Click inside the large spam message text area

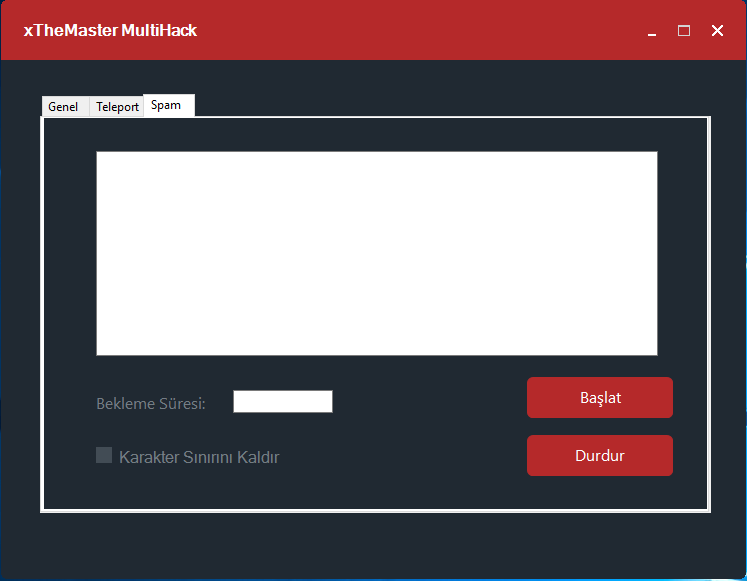pos(377,253)
